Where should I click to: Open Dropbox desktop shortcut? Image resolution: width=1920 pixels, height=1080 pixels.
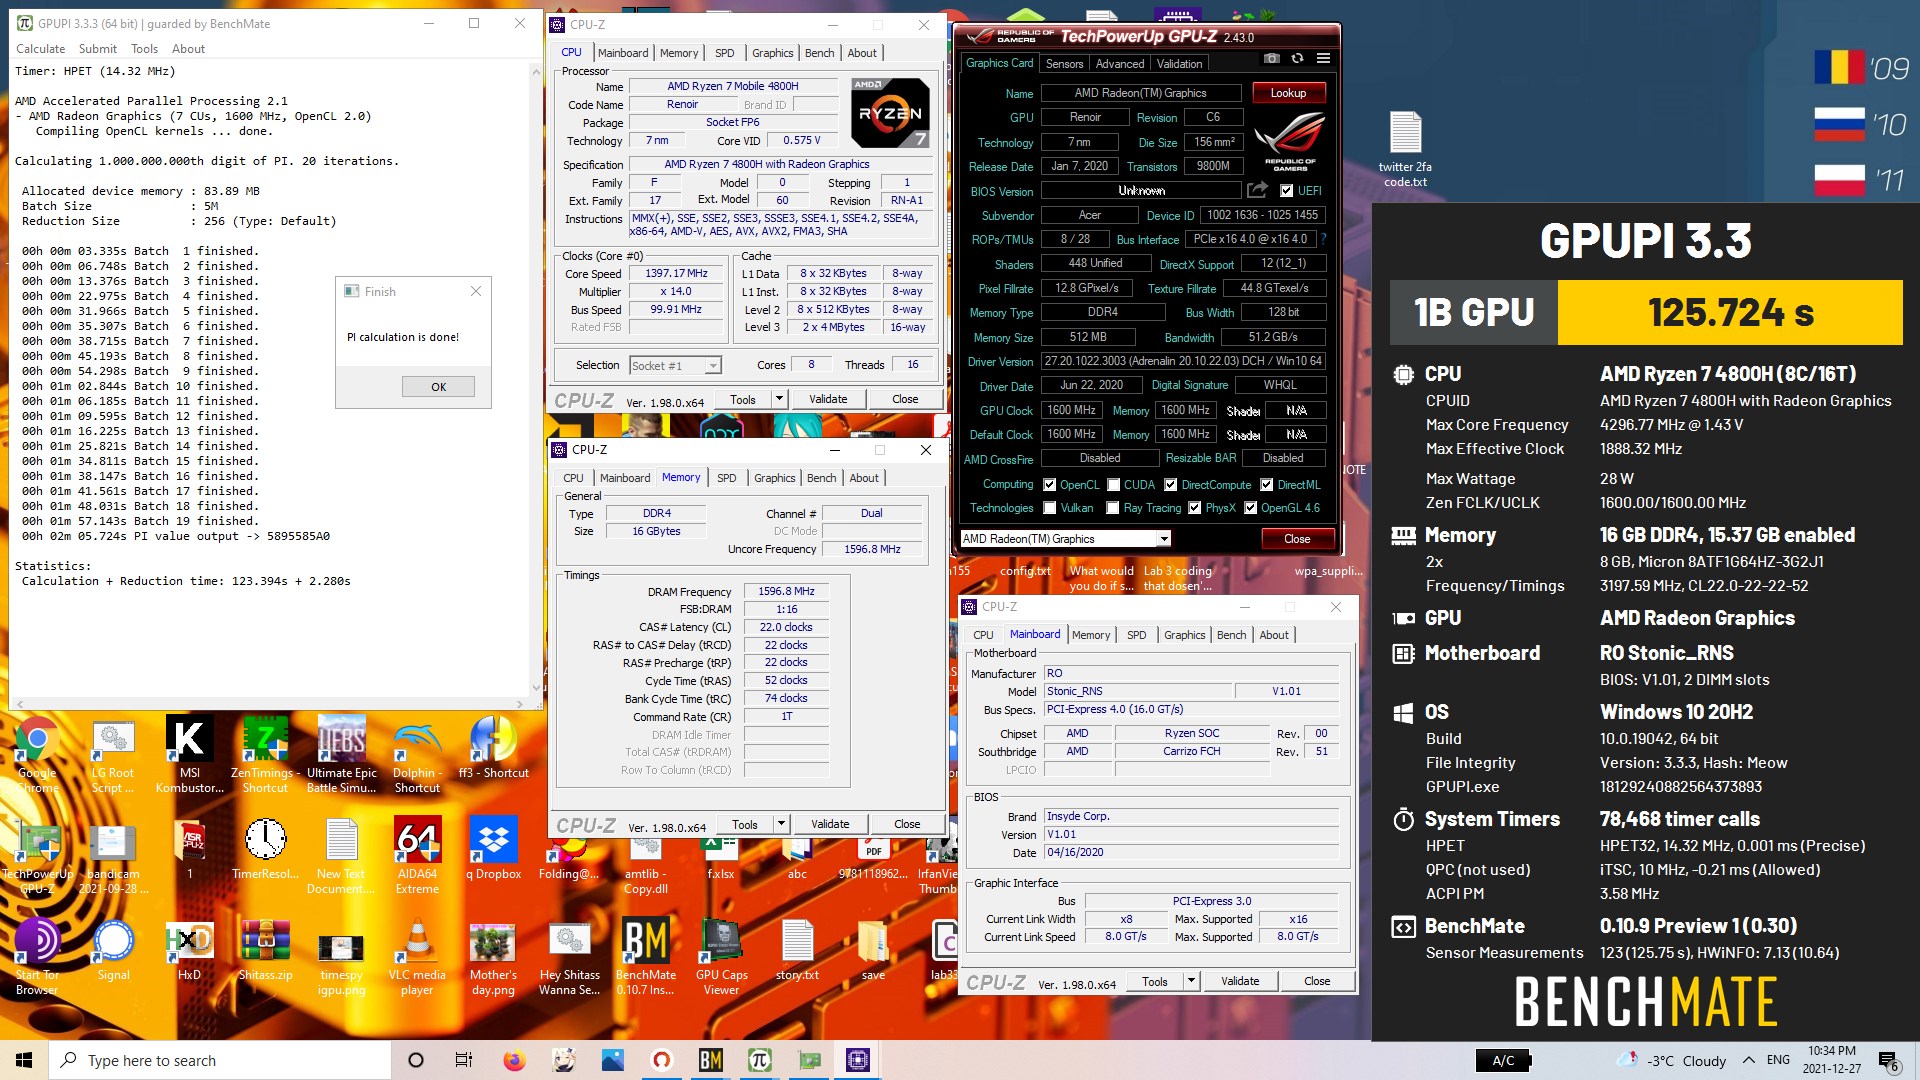click(493, 850)
